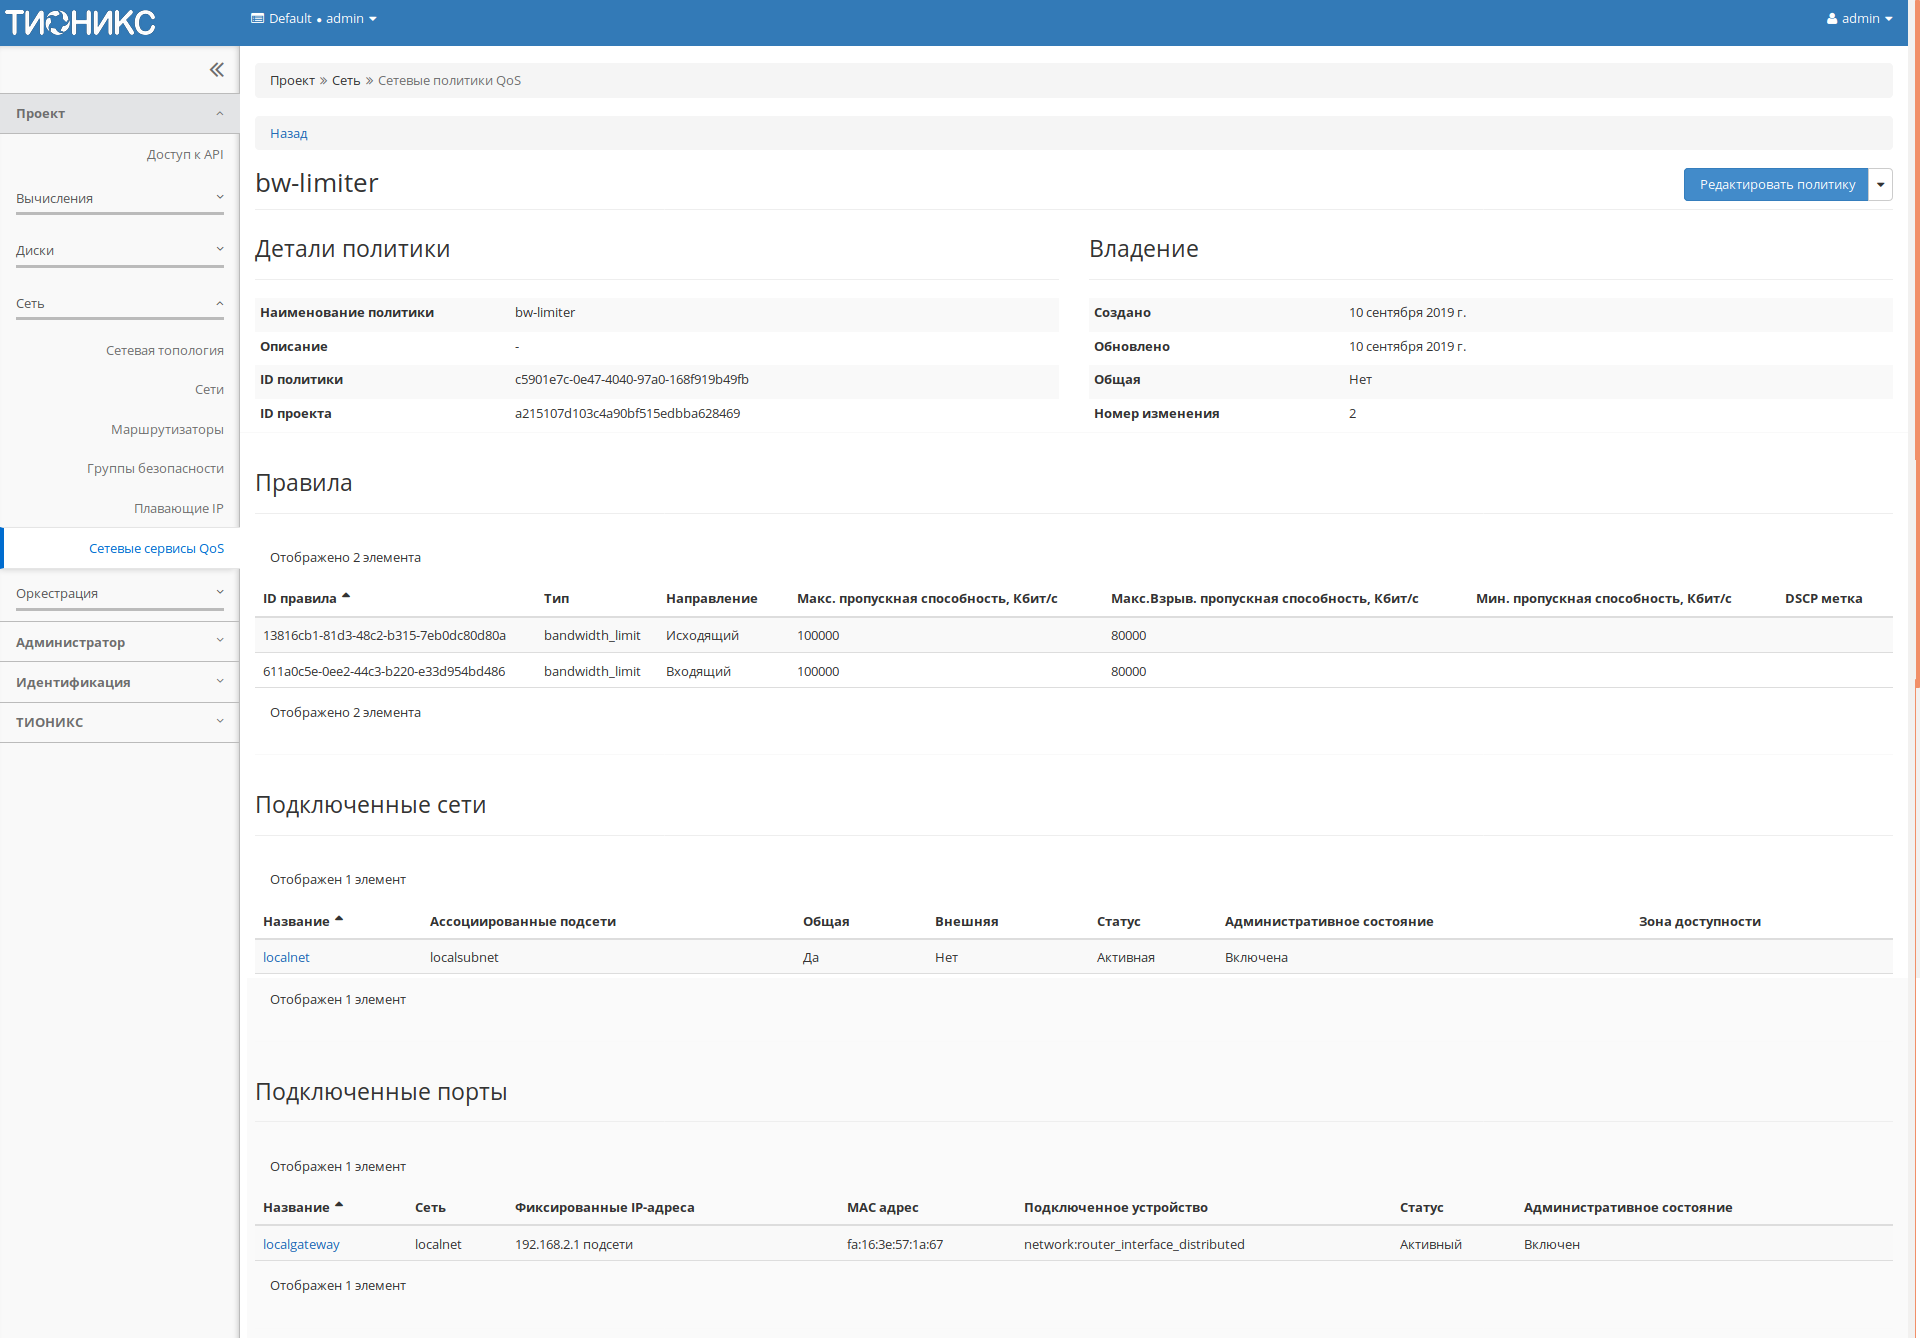The width and height of the screenshot is (1920, 1338).
Task: Open the localgateway port link
Action: pos(300,1243)
